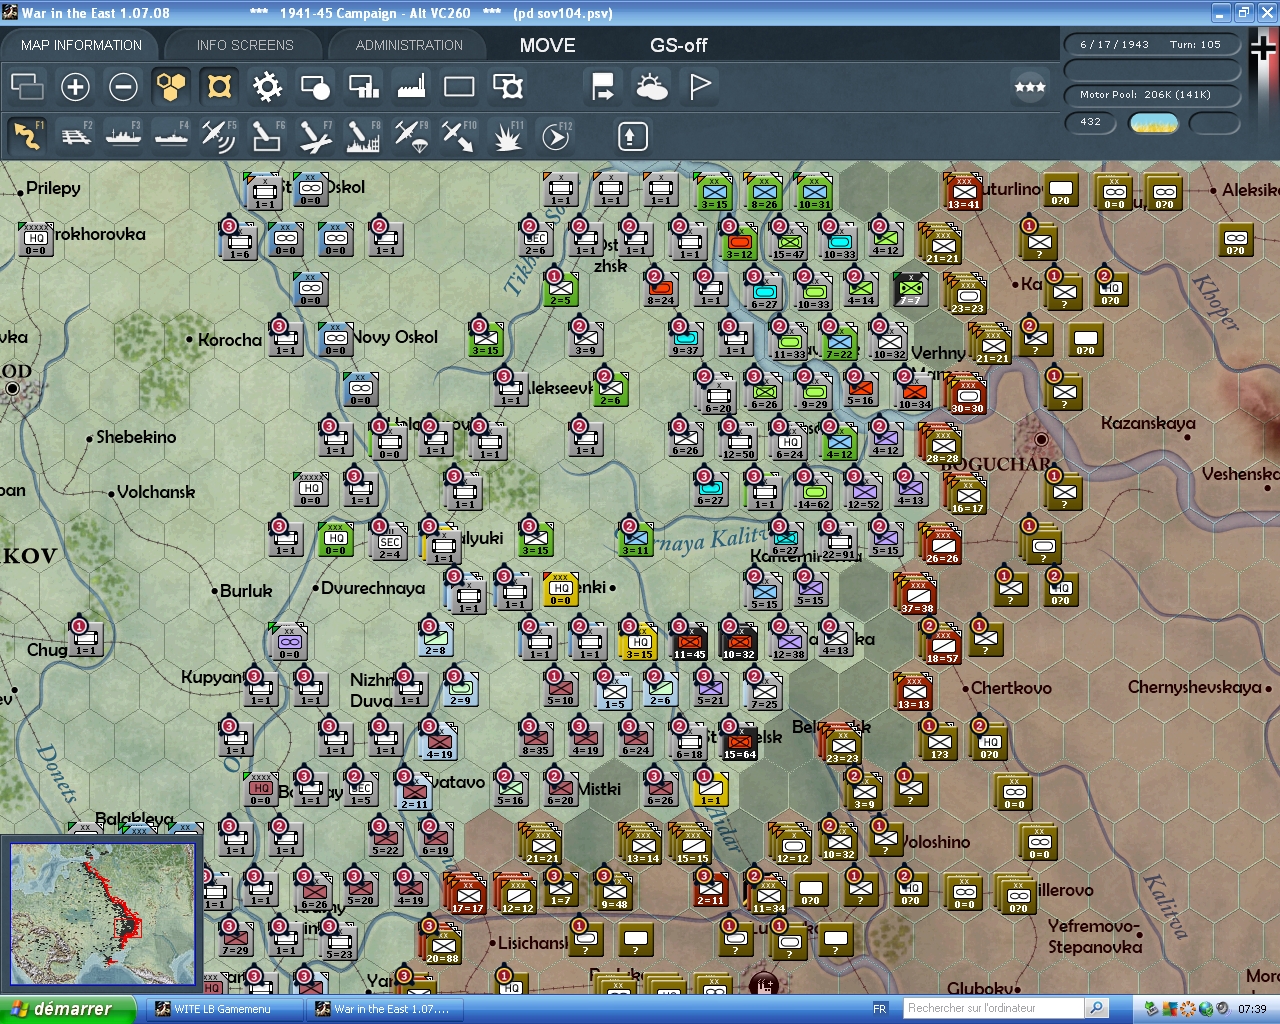Select the 15=64 armored unit counter

pos(739,743)
